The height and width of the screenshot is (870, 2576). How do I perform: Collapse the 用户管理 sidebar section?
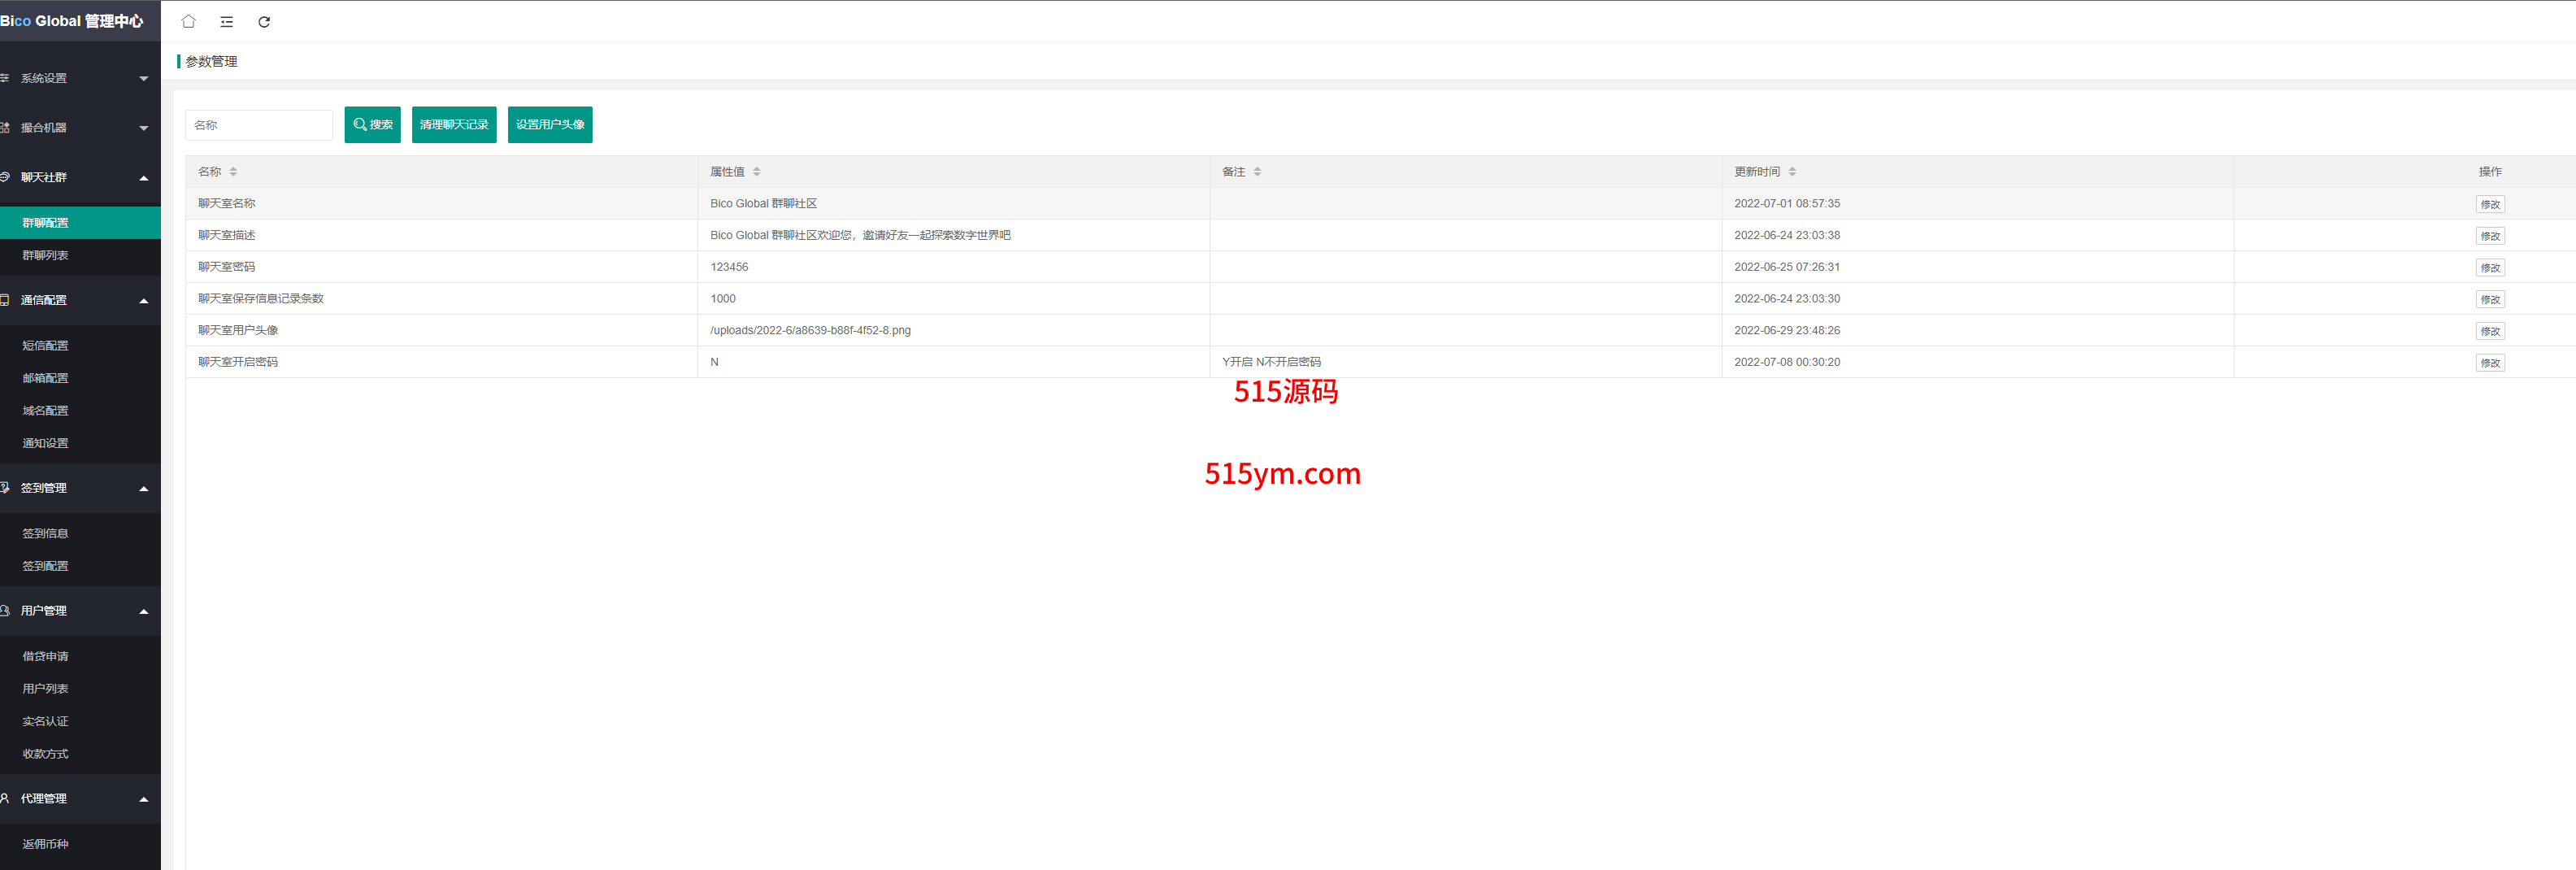80,611
